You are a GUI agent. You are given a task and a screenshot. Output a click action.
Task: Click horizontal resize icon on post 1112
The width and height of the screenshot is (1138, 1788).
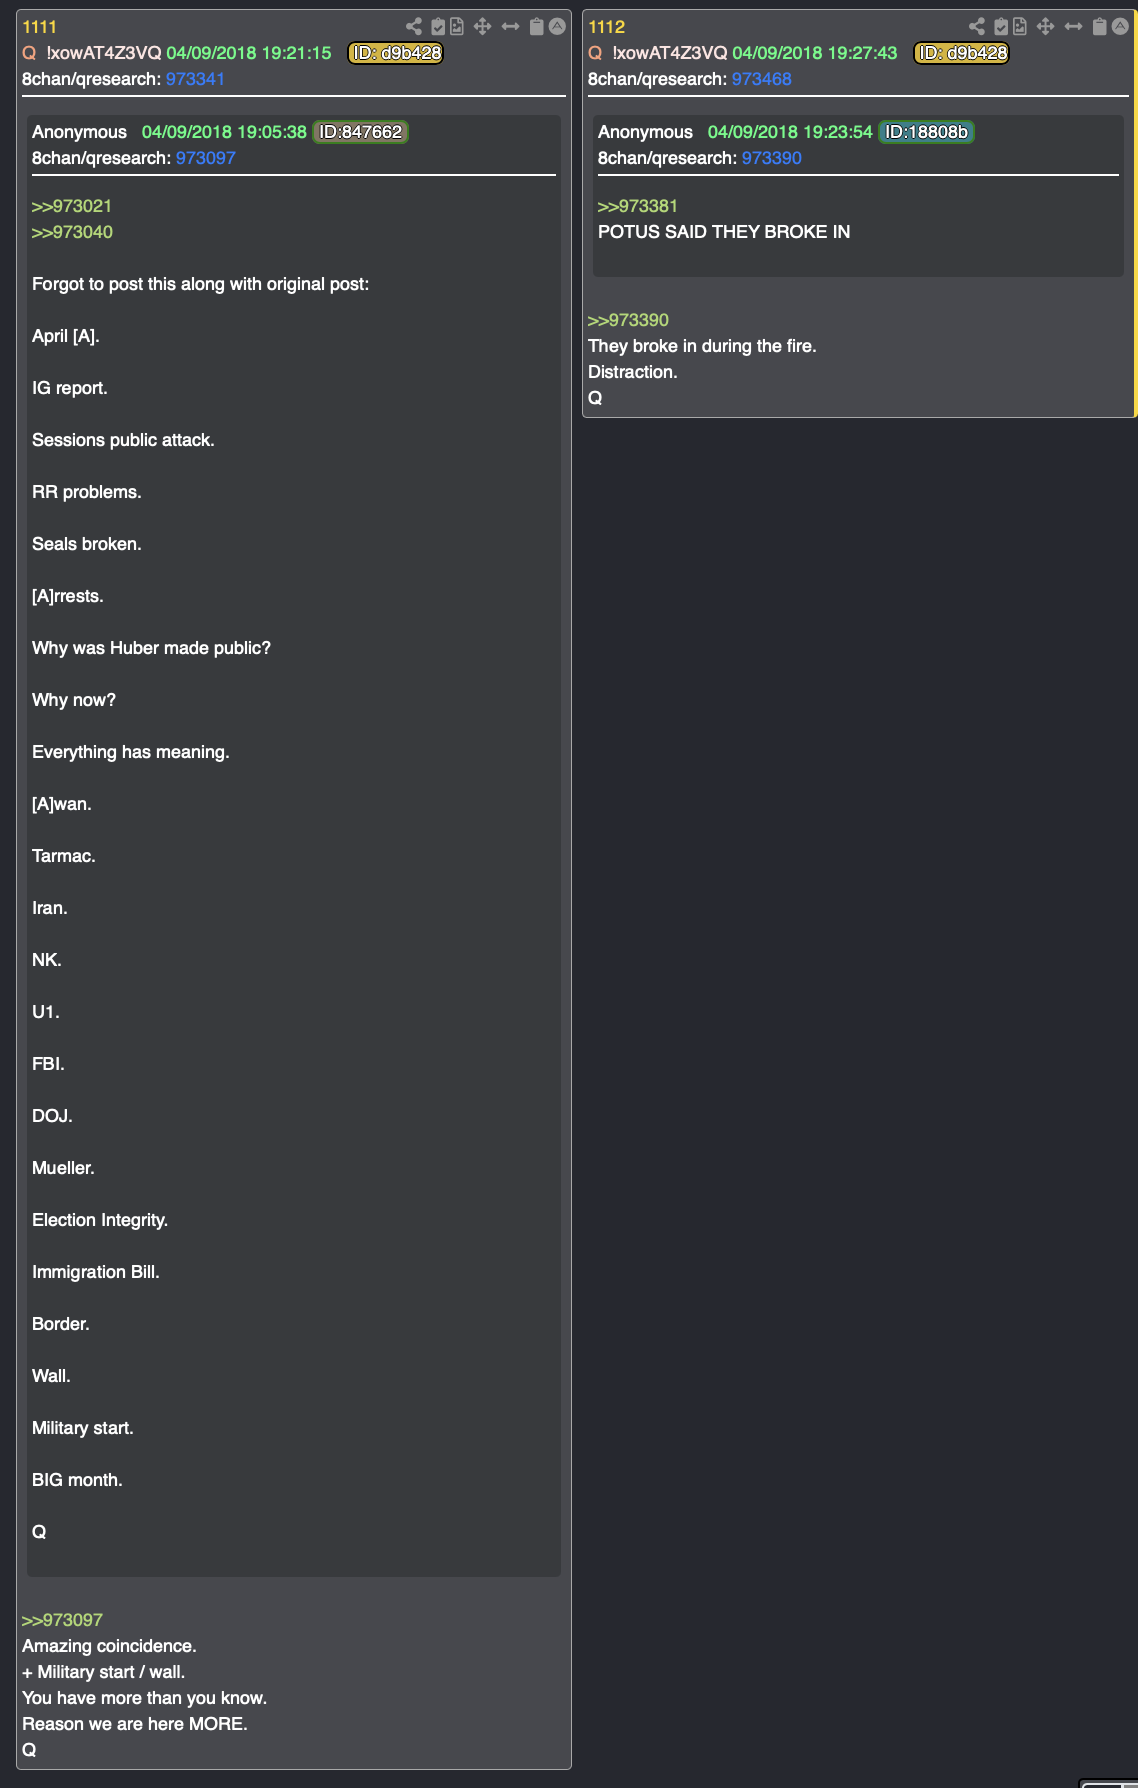(x=1073, y=27)
